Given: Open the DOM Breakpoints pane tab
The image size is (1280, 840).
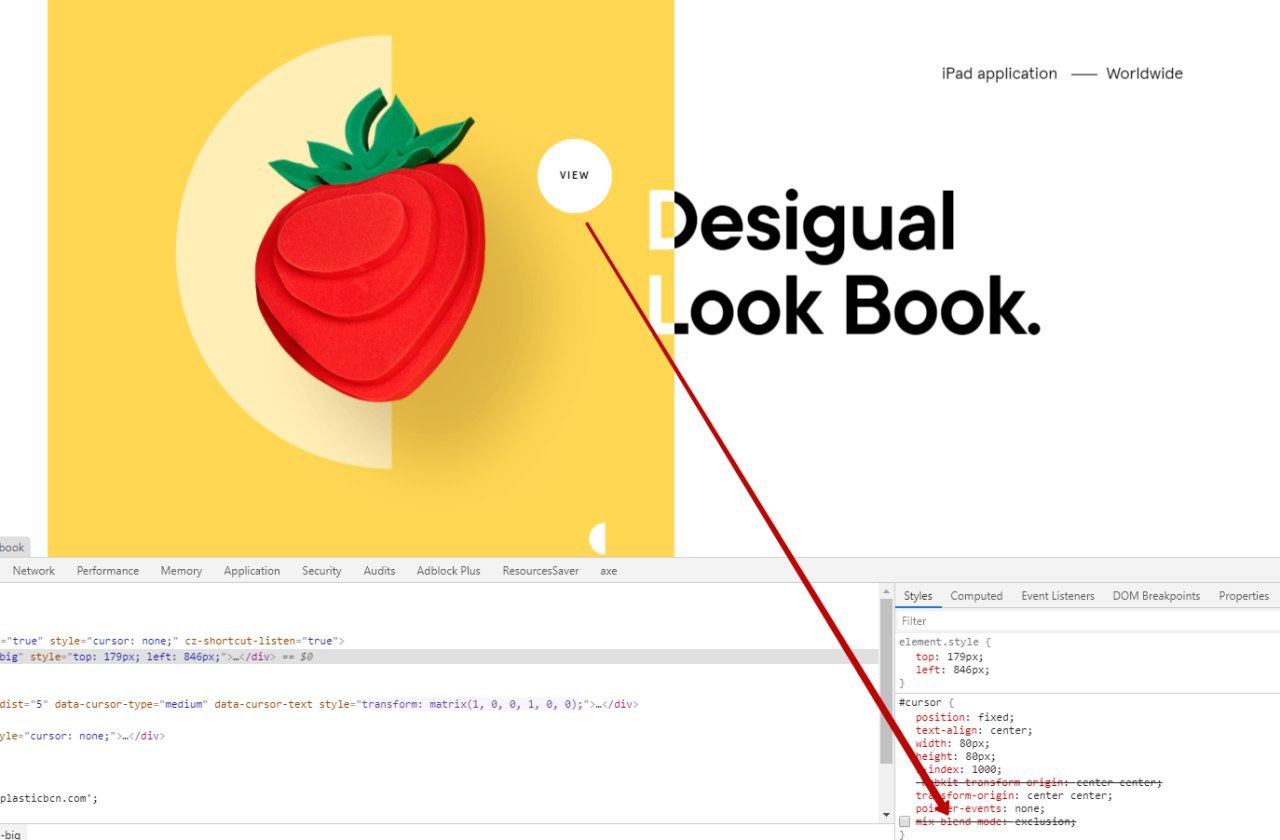Looking at the screenshot, I should [1156, 596].
